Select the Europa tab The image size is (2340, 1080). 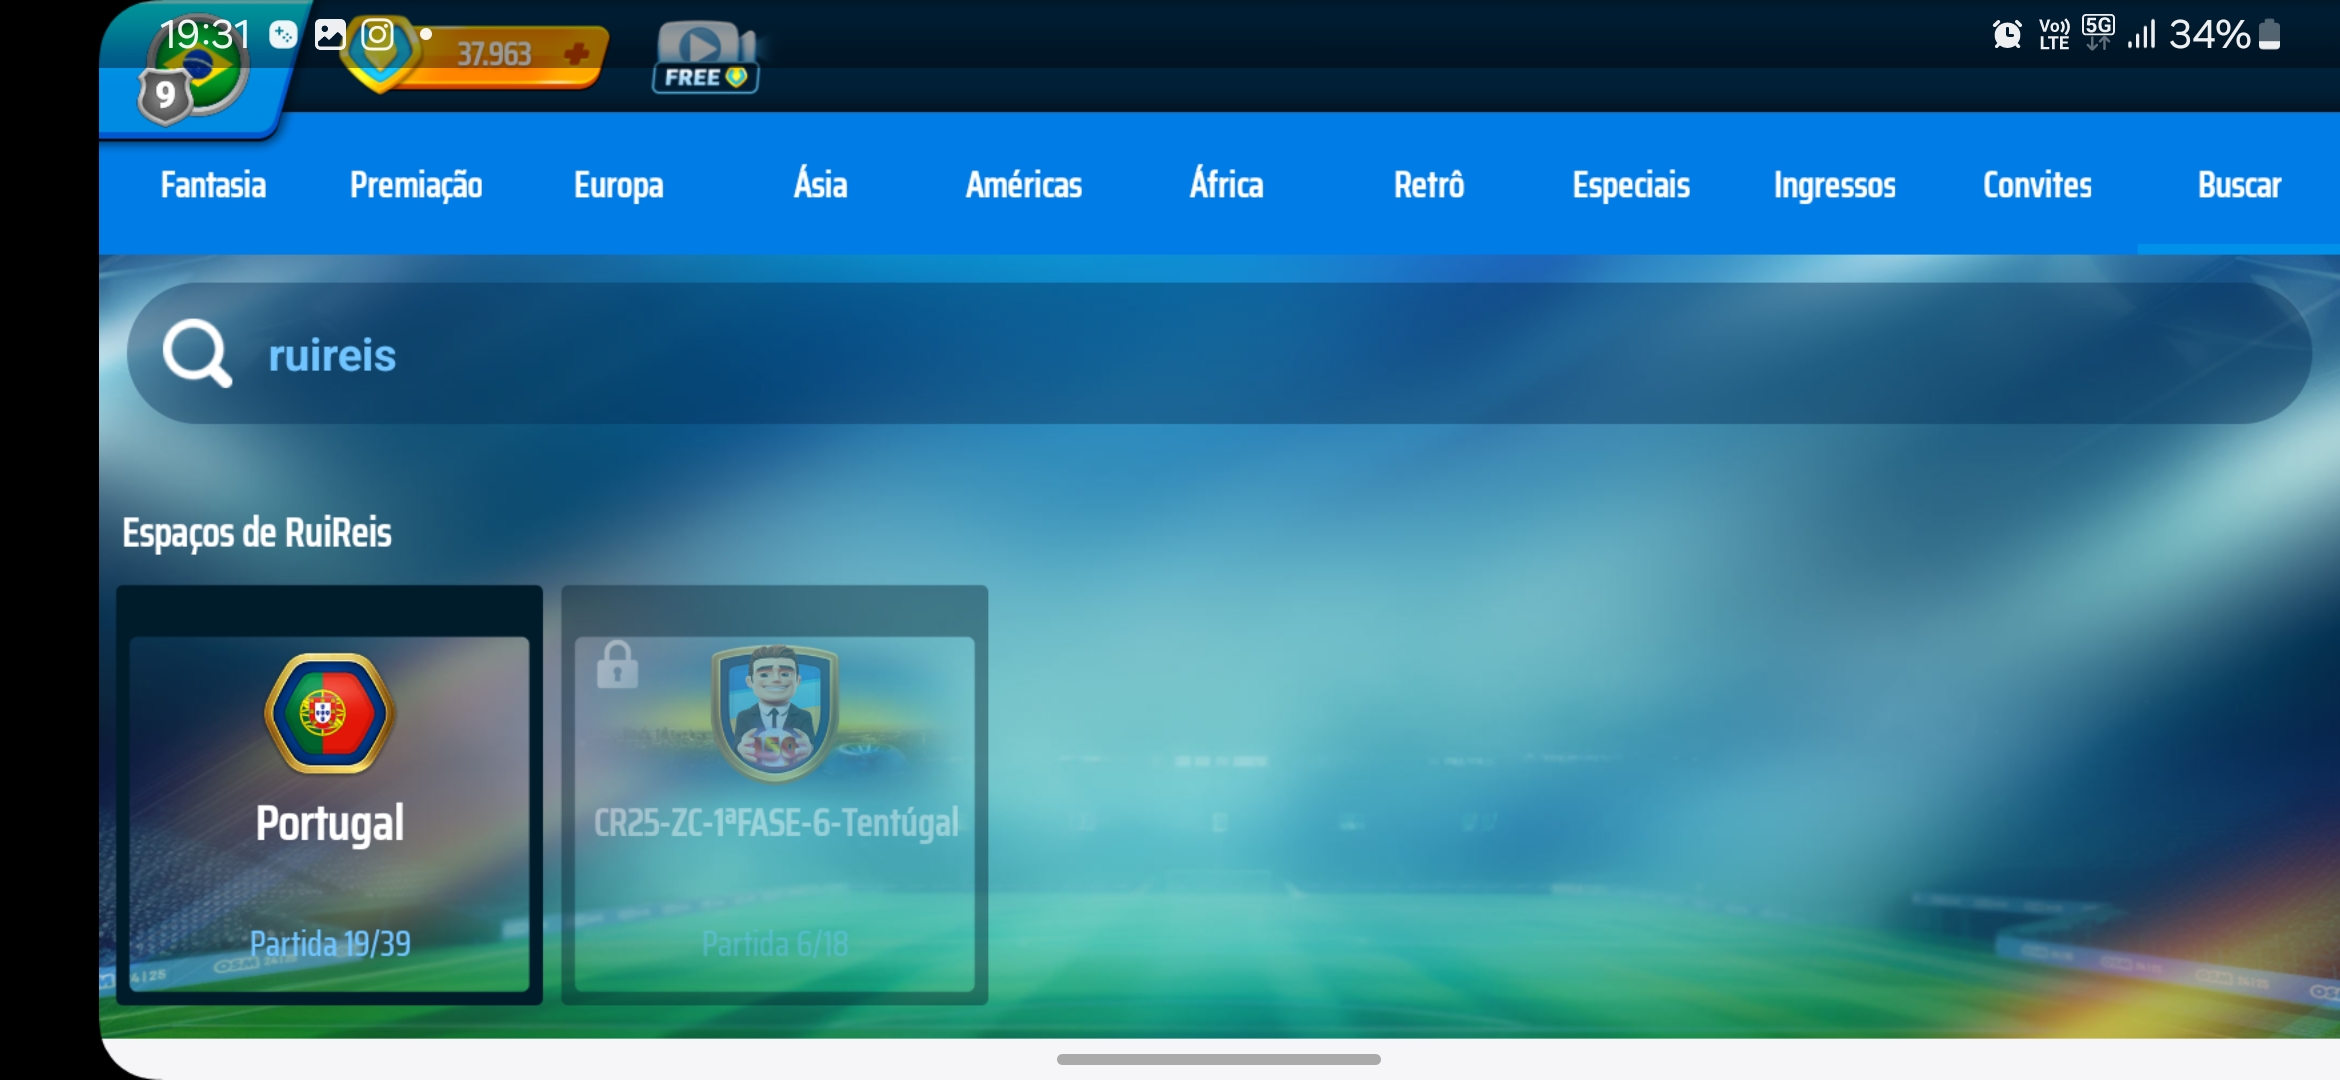(618, 185)
